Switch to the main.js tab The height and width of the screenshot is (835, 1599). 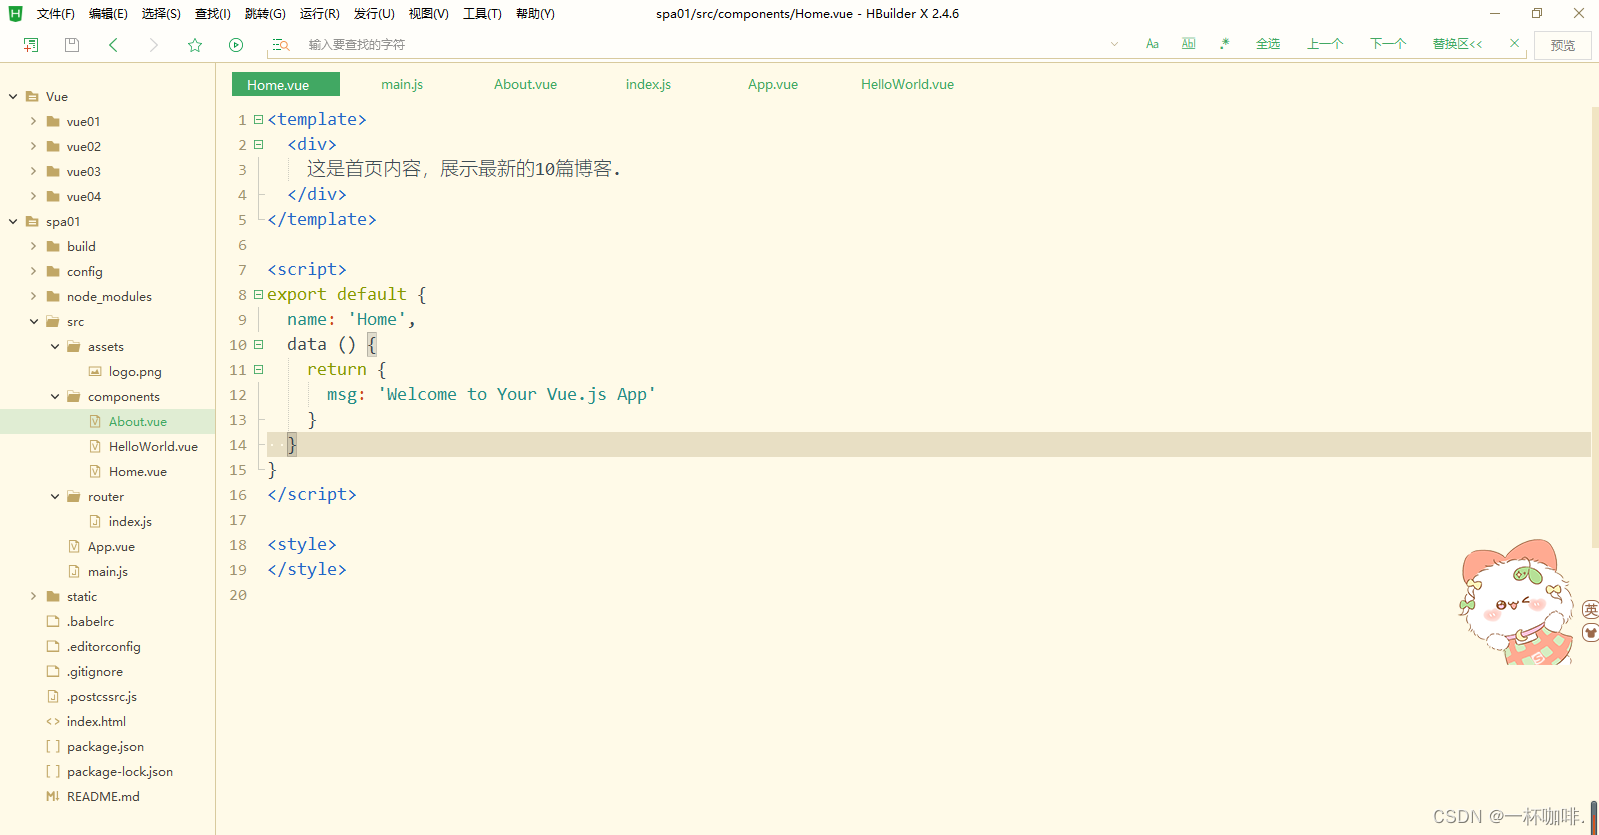point(402,85)
